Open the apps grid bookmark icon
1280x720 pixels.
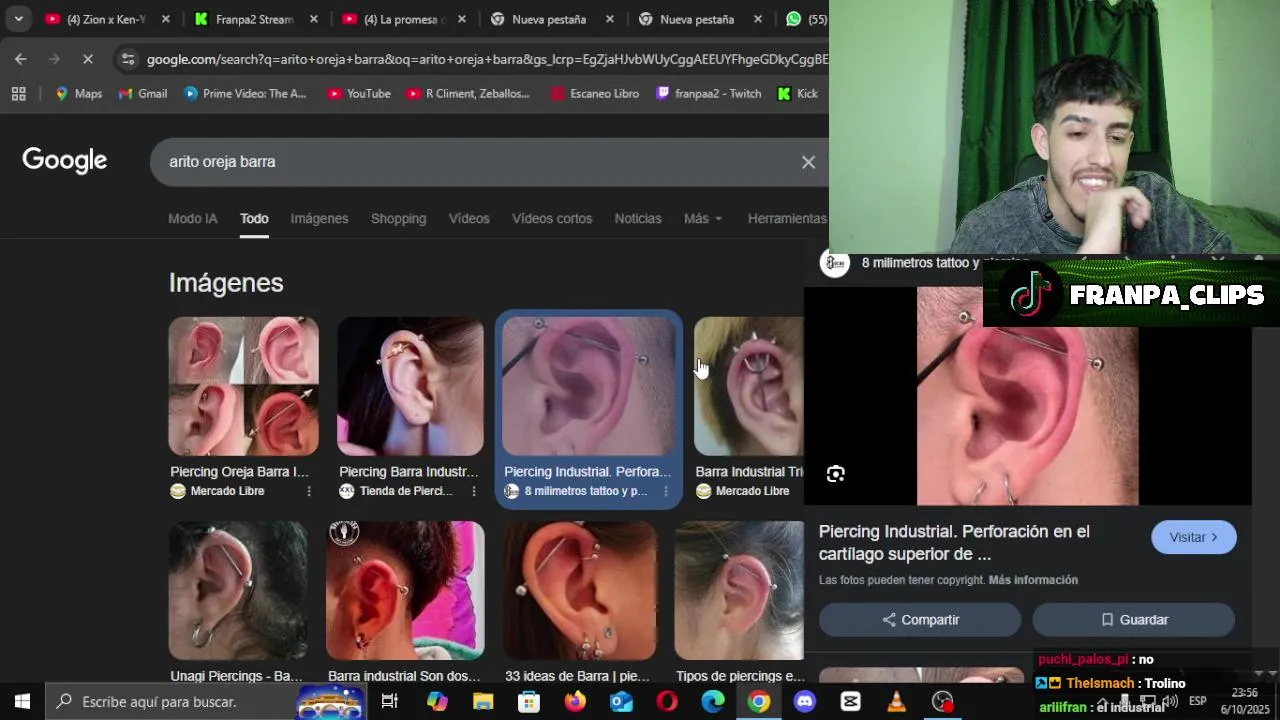(x=18, y=93)
